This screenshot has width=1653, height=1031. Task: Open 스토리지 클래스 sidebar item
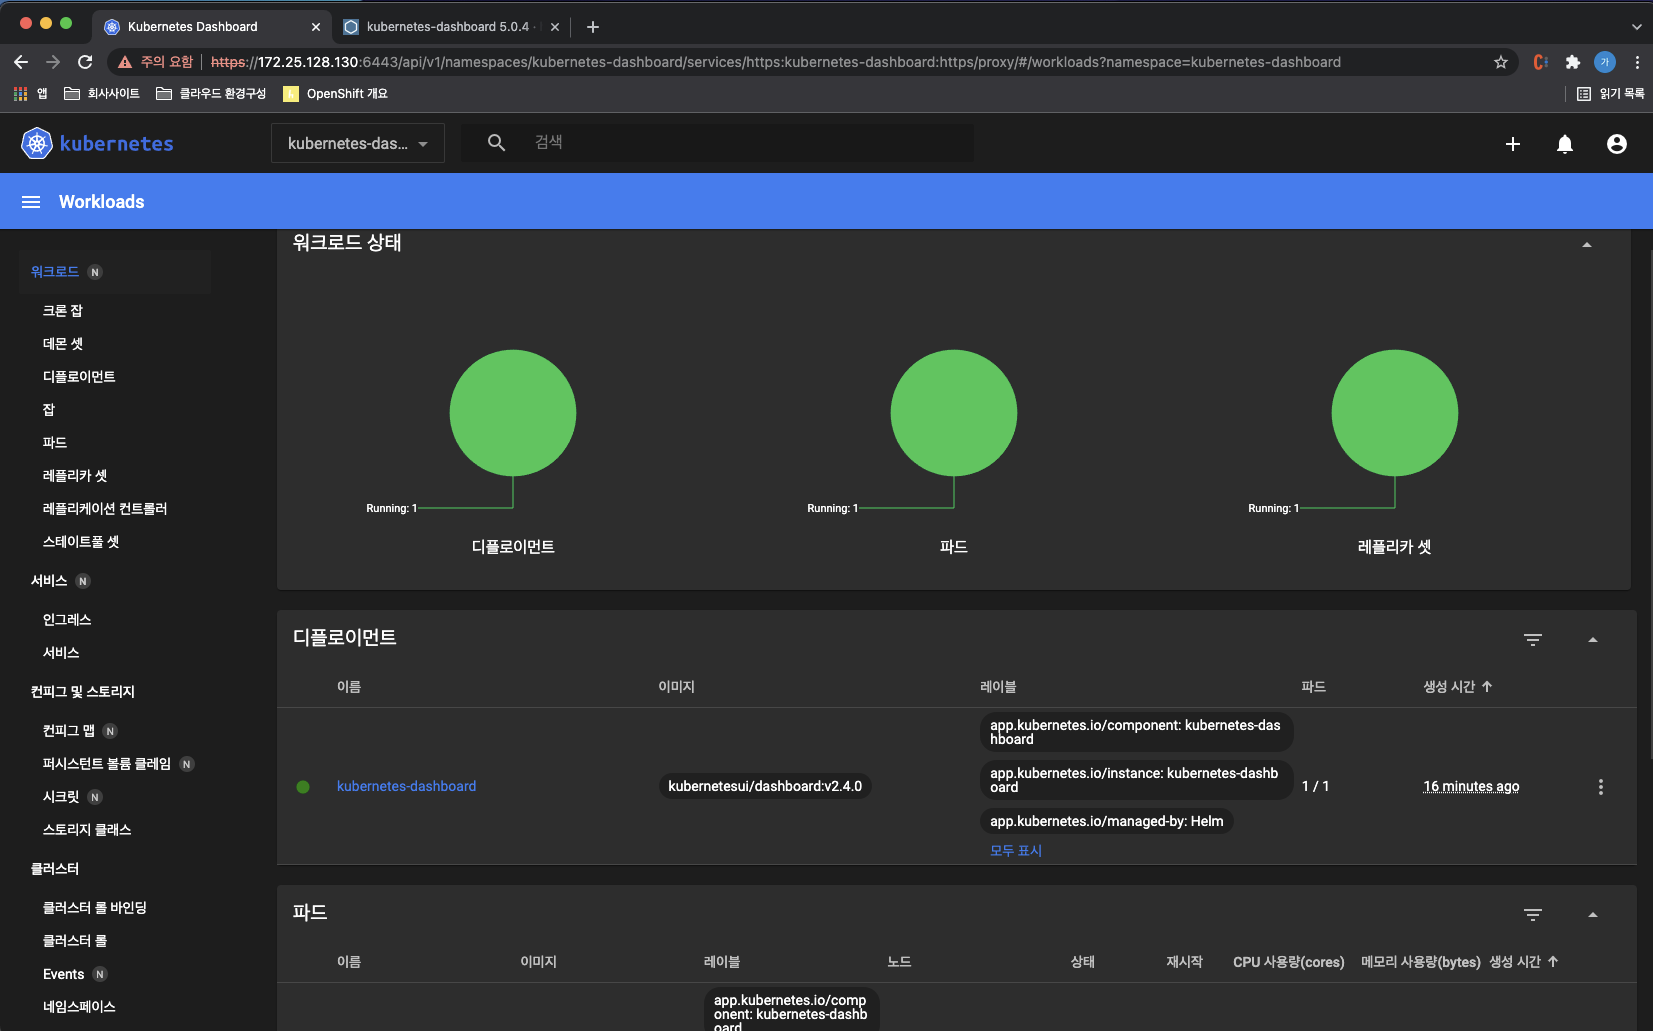(x=87, y=830)
